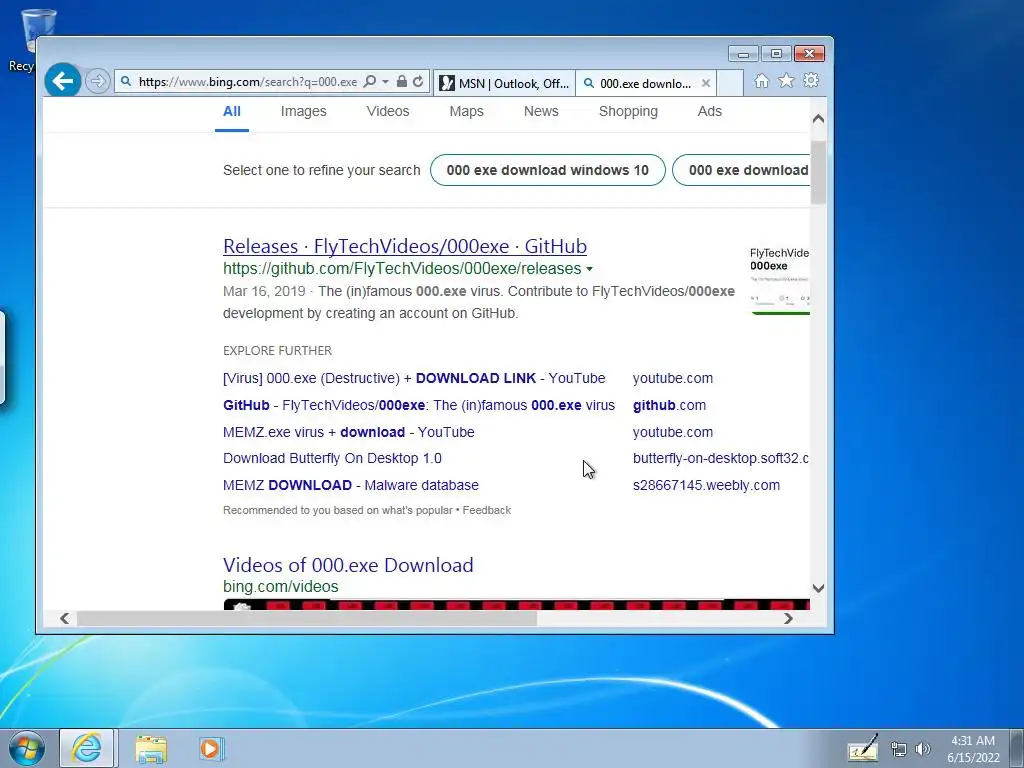Image resolution: width=1024 pixels, height=768 pixels.
Task: Close the 000.exe download tab
Action: point(705,83)
